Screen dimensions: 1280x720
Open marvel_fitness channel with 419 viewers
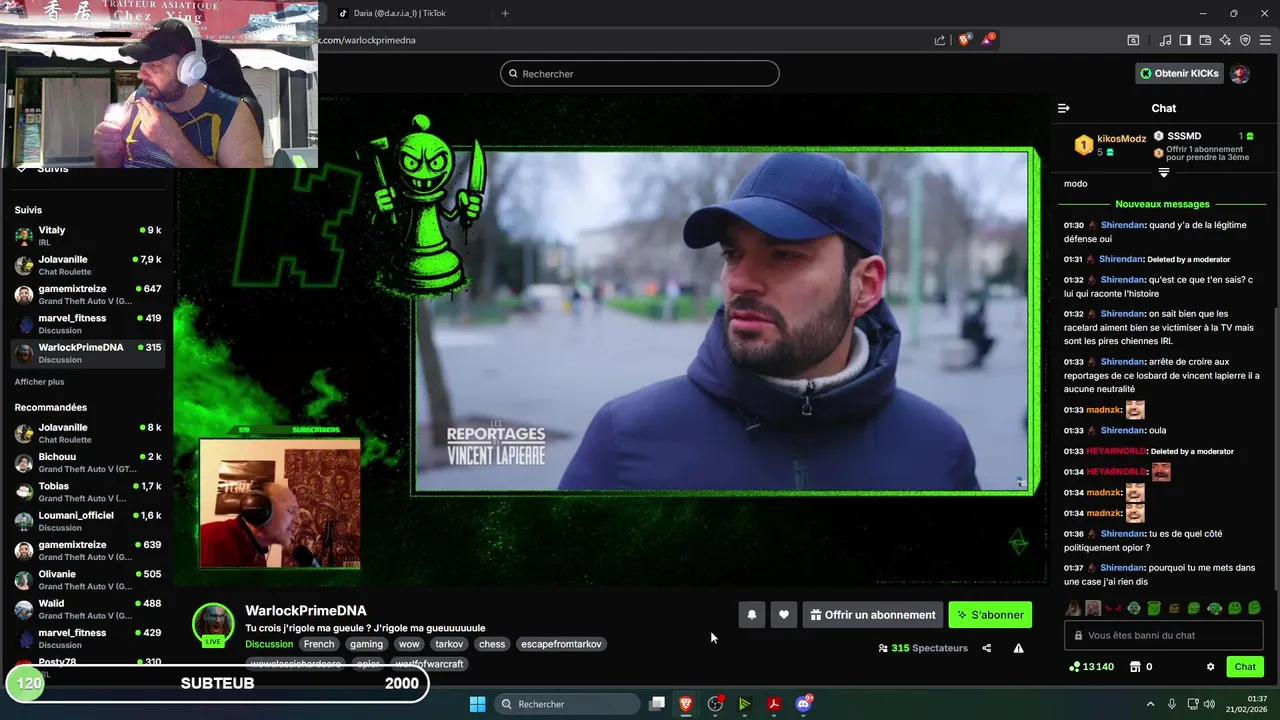coord(88,323)
